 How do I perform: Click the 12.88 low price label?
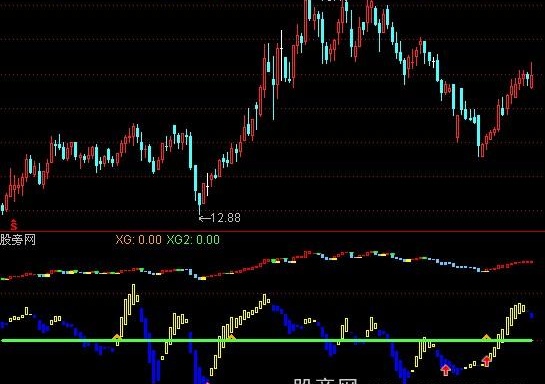(x=225, y=218)
